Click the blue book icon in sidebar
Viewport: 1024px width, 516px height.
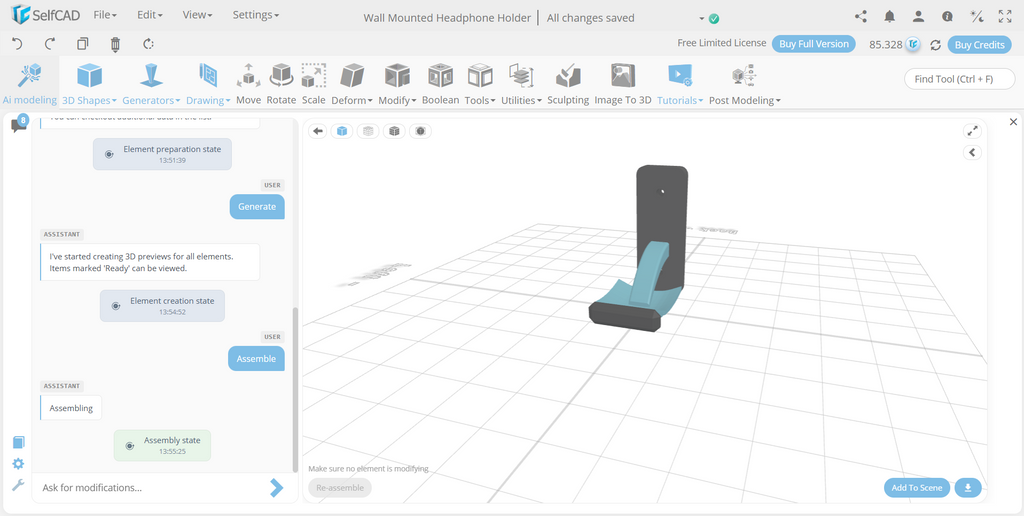[18, 442]
